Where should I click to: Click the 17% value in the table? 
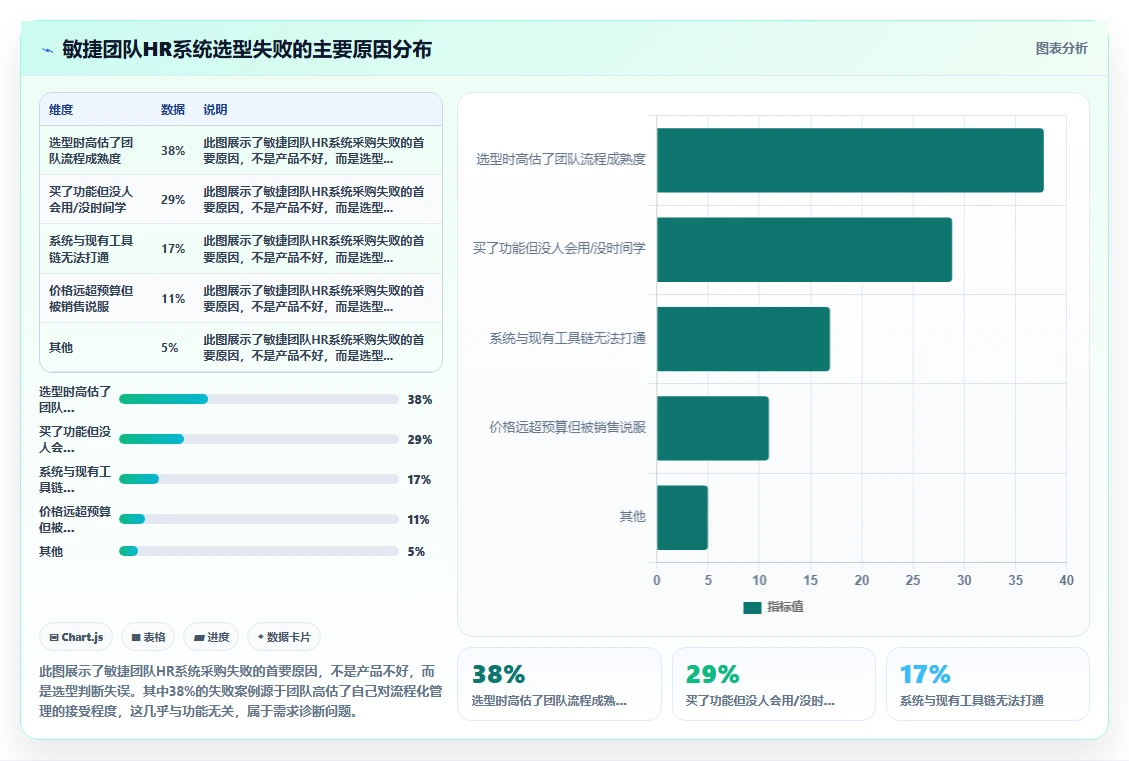173,248
